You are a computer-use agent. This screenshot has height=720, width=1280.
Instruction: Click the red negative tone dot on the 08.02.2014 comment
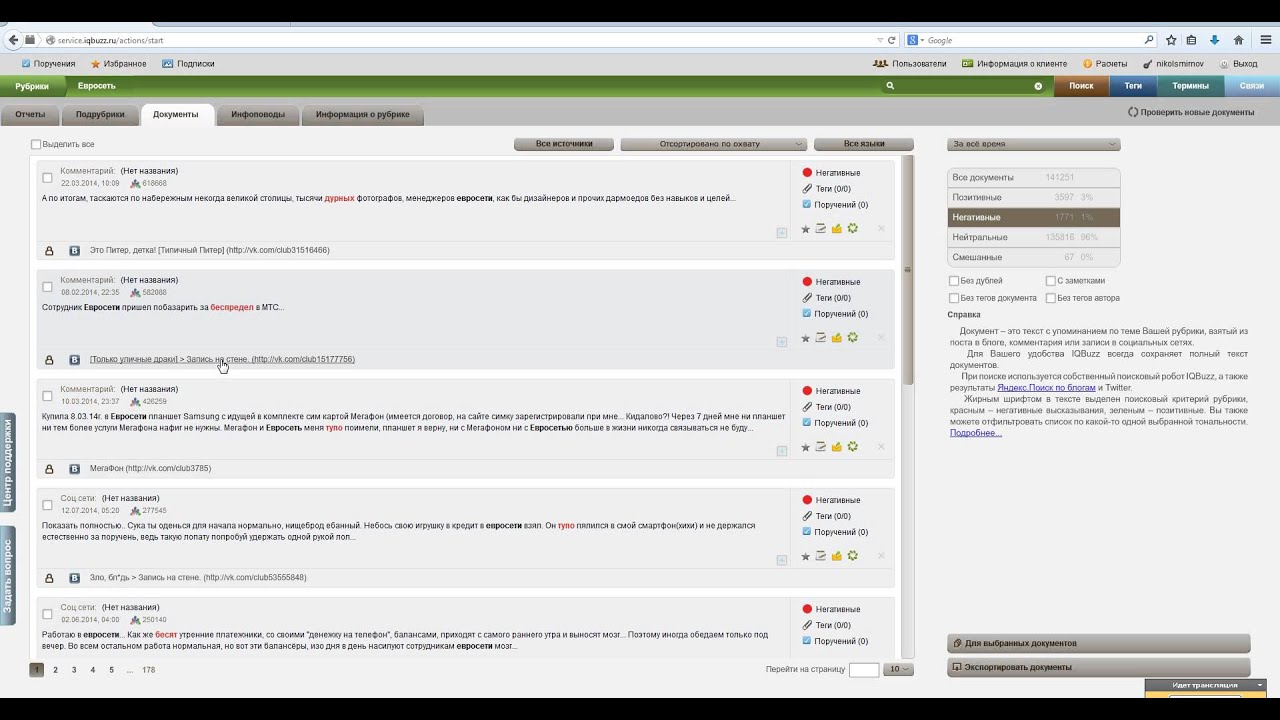pyautogui.click(x=807, y=282)
